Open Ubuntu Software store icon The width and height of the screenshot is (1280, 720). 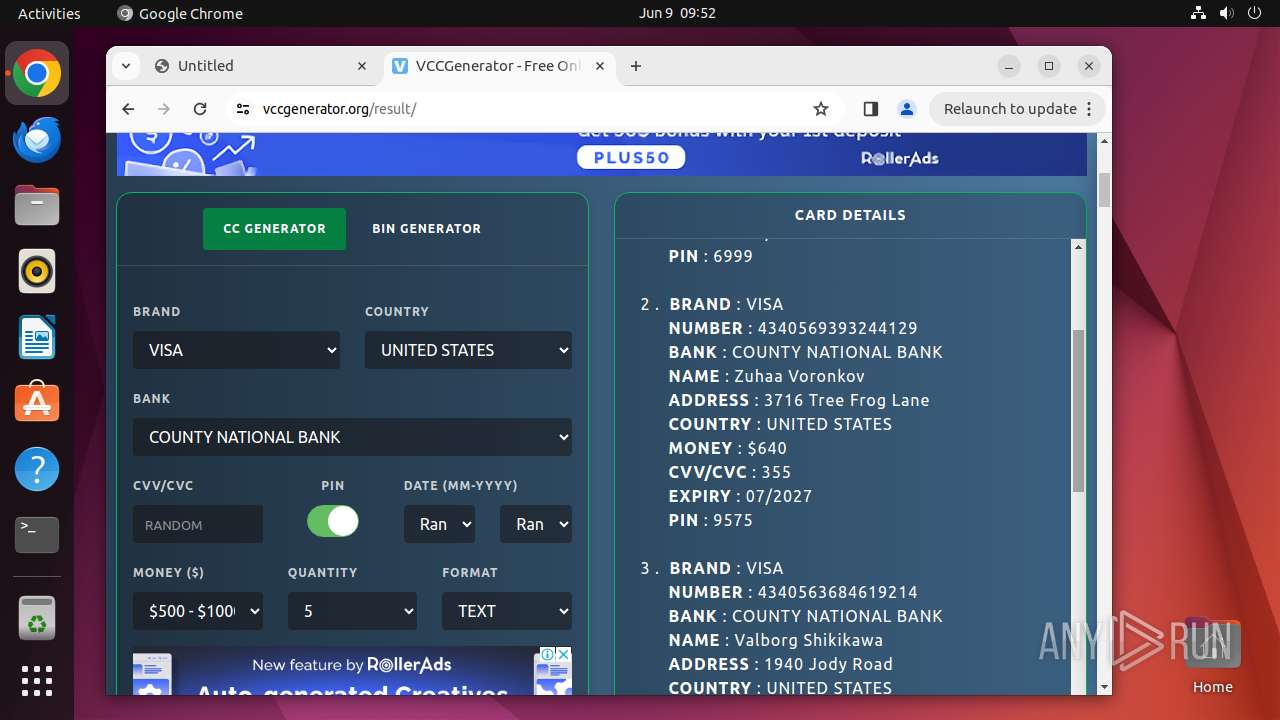[x=37, y=404]
